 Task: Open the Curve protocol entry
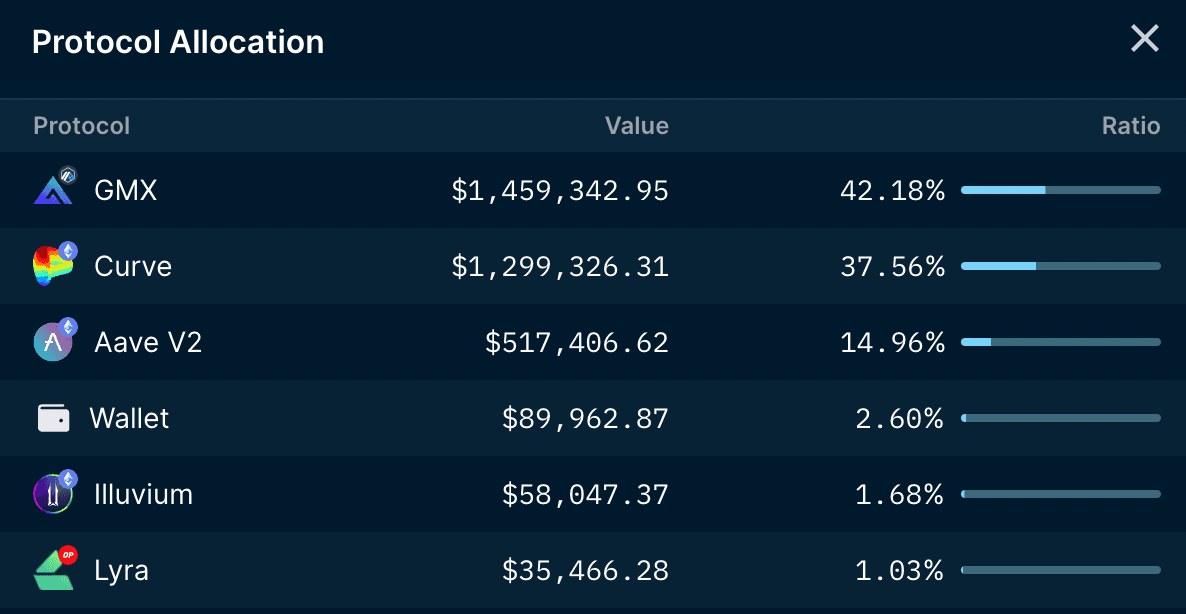click(132, 266)
